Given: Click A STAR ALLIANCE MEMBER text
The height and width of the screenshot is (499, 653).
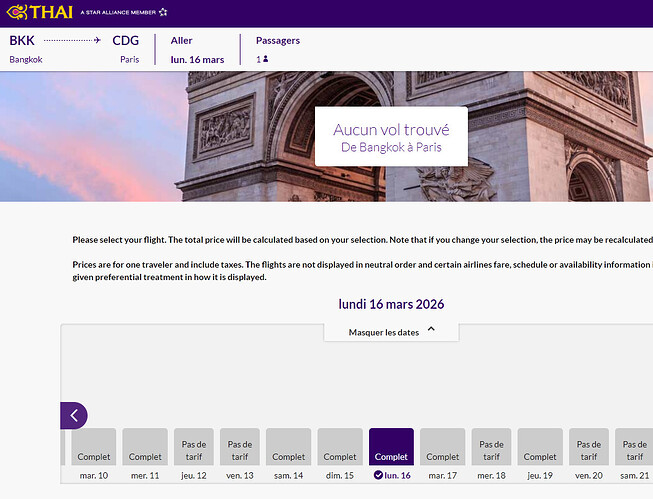Looking at the screenshot, I should [118, 12].
